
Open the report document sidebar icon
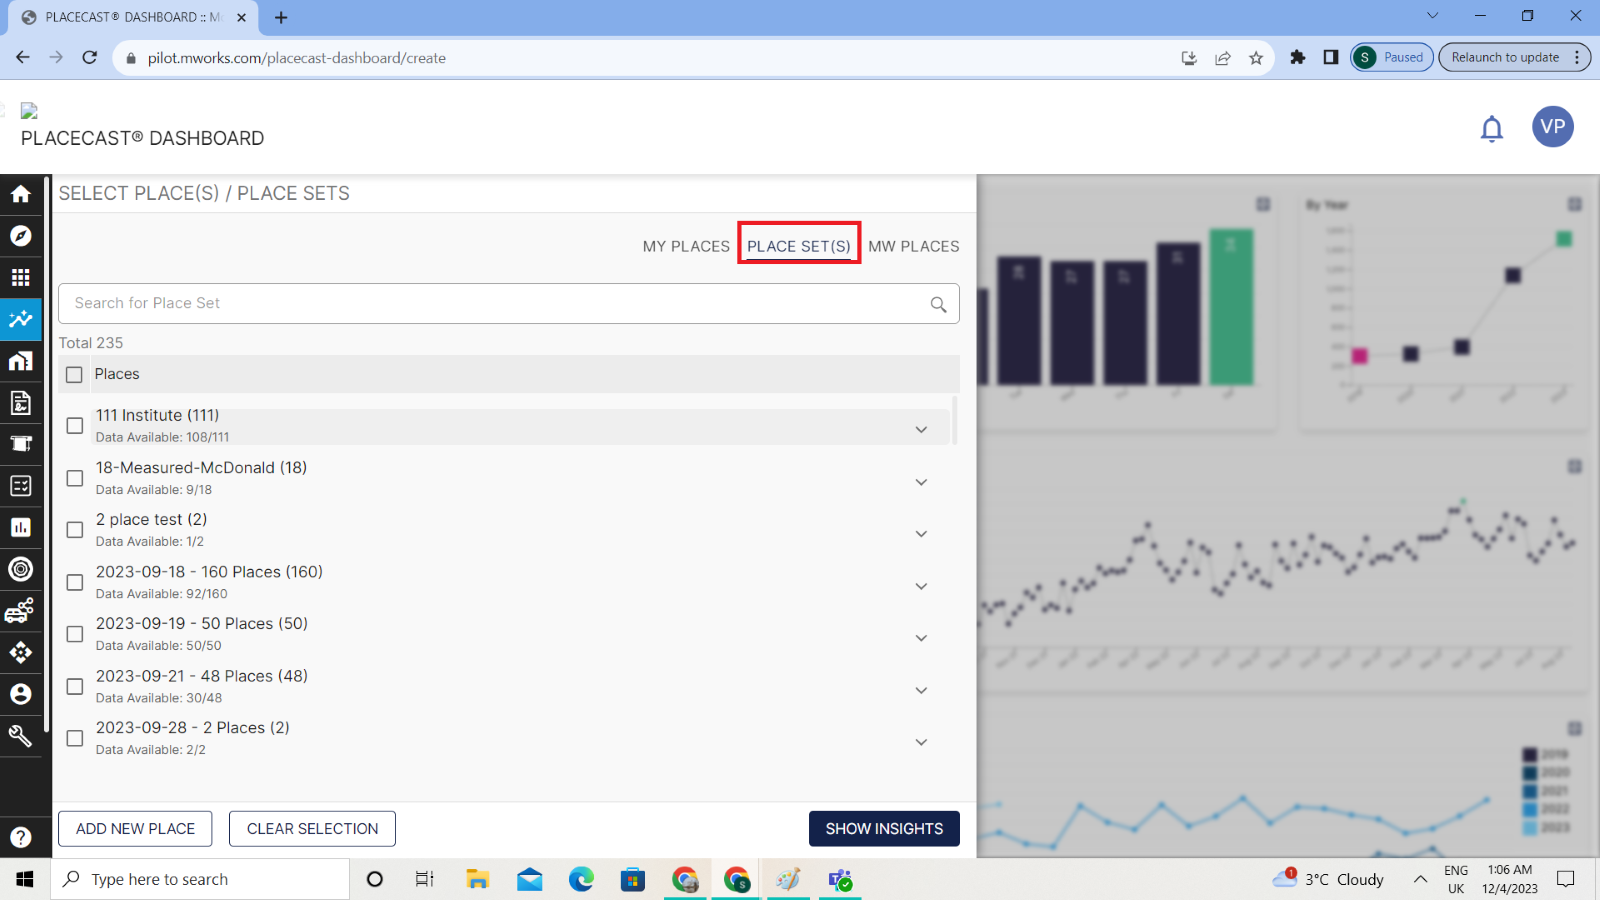(21, 403)
